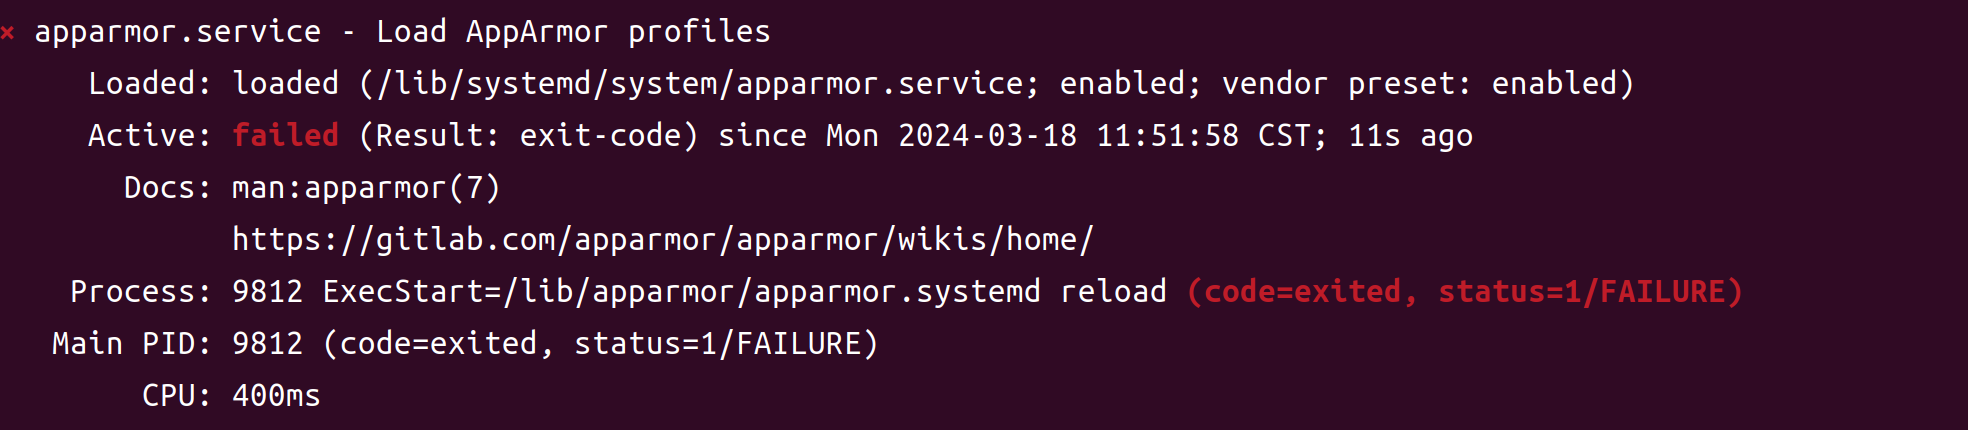Click the 'Loaded:' label
This screenshot has width=1968, height=430.
150,83
